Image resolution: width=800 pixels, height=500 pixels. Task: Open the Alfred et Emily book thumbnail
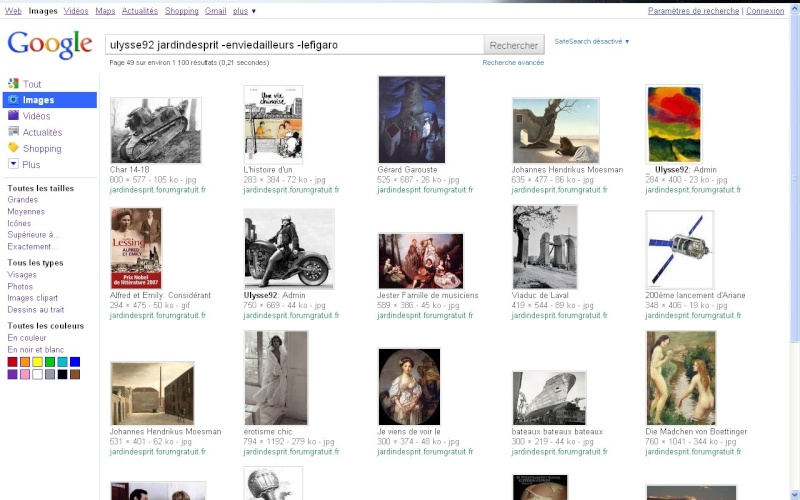coord(136,248)
